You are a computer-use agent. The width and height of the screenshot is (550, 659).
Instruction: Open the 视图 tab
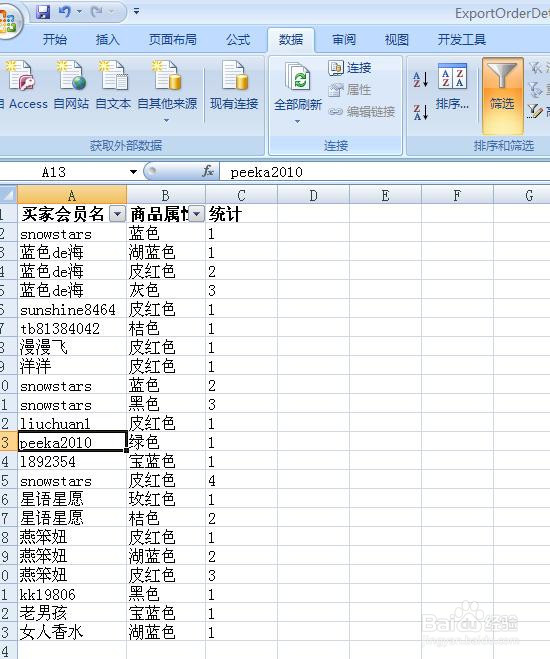[x=397, y=40]
